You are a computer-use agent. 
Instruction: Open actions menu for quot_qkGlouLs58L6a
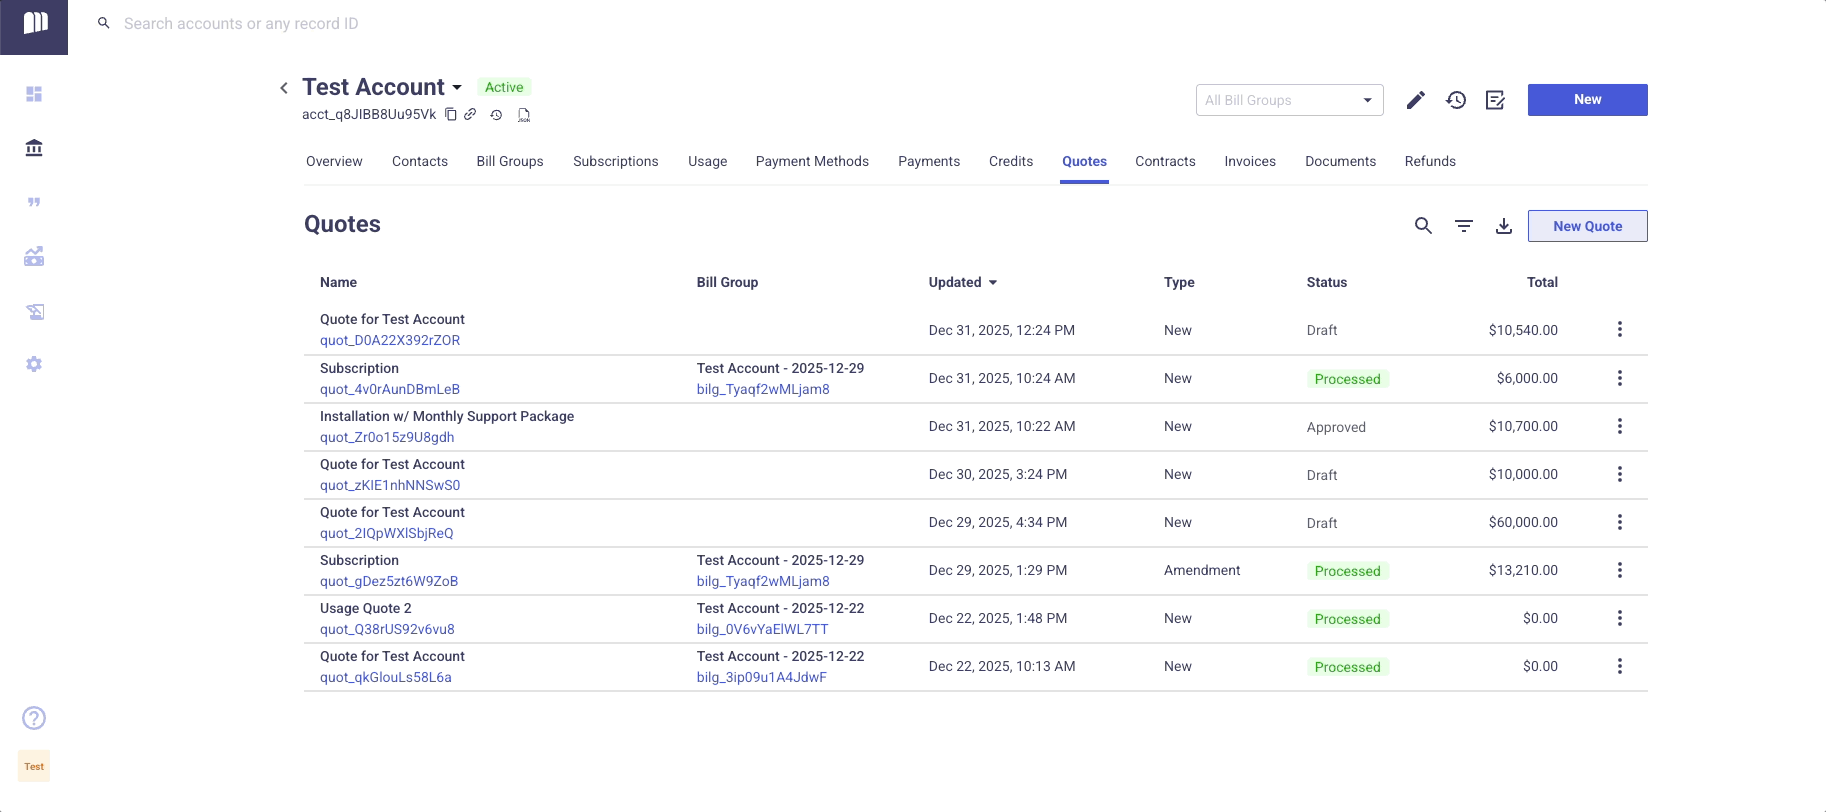[x=1620, y=666]
